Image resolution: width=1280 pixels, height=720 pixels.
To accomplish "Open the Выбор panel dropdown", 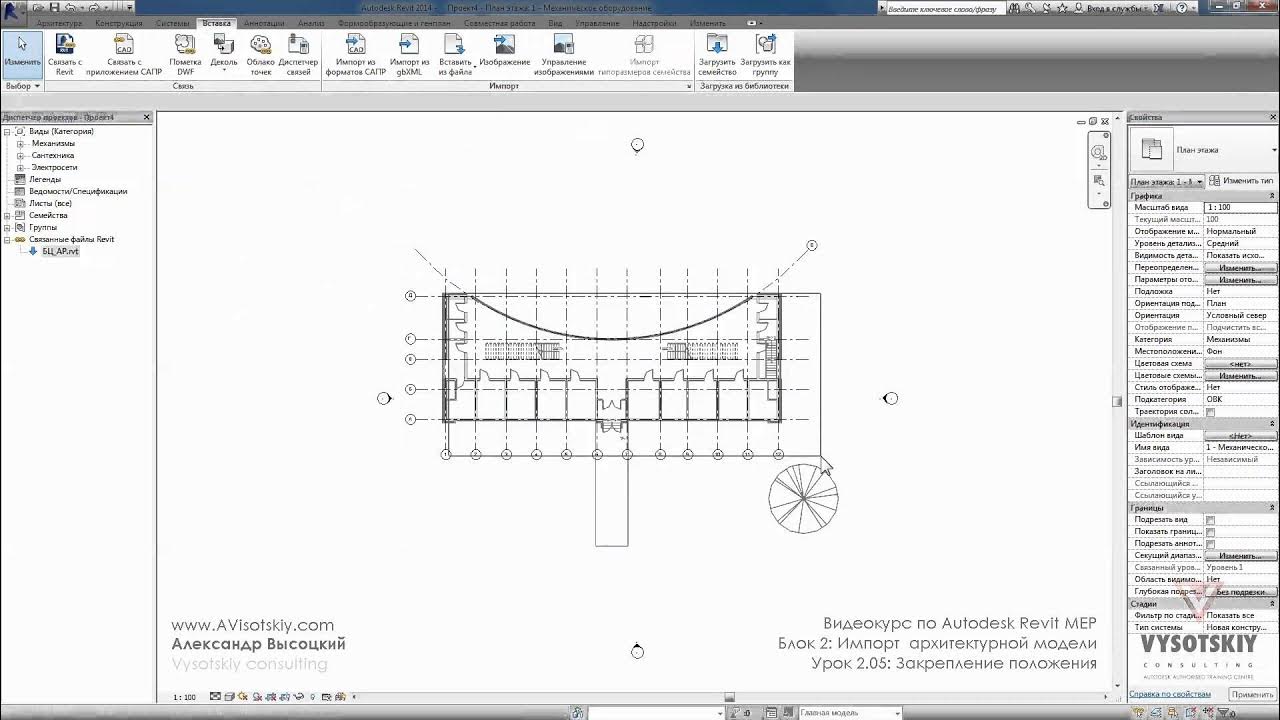I will click(22, 86).
